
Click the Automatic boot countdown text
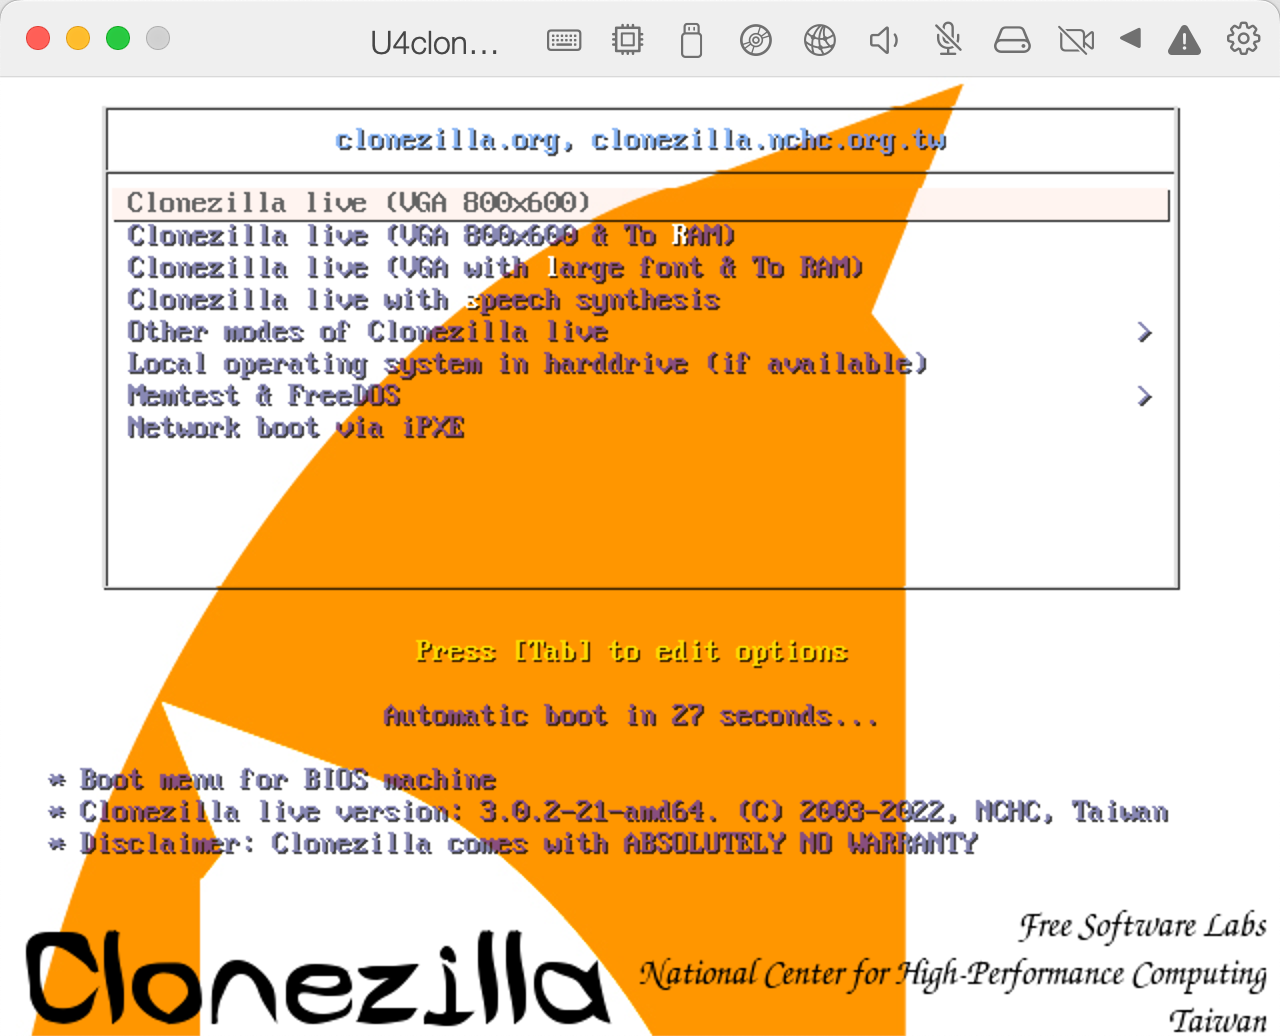[x=631, y=716]
